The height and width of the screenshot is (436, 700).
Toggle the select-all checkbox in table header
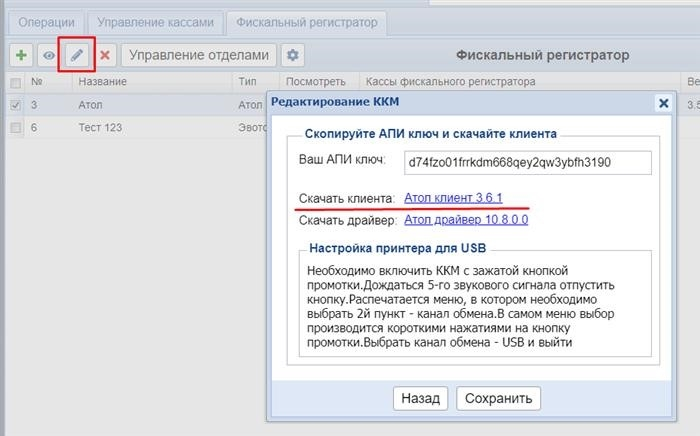(14, 81)
